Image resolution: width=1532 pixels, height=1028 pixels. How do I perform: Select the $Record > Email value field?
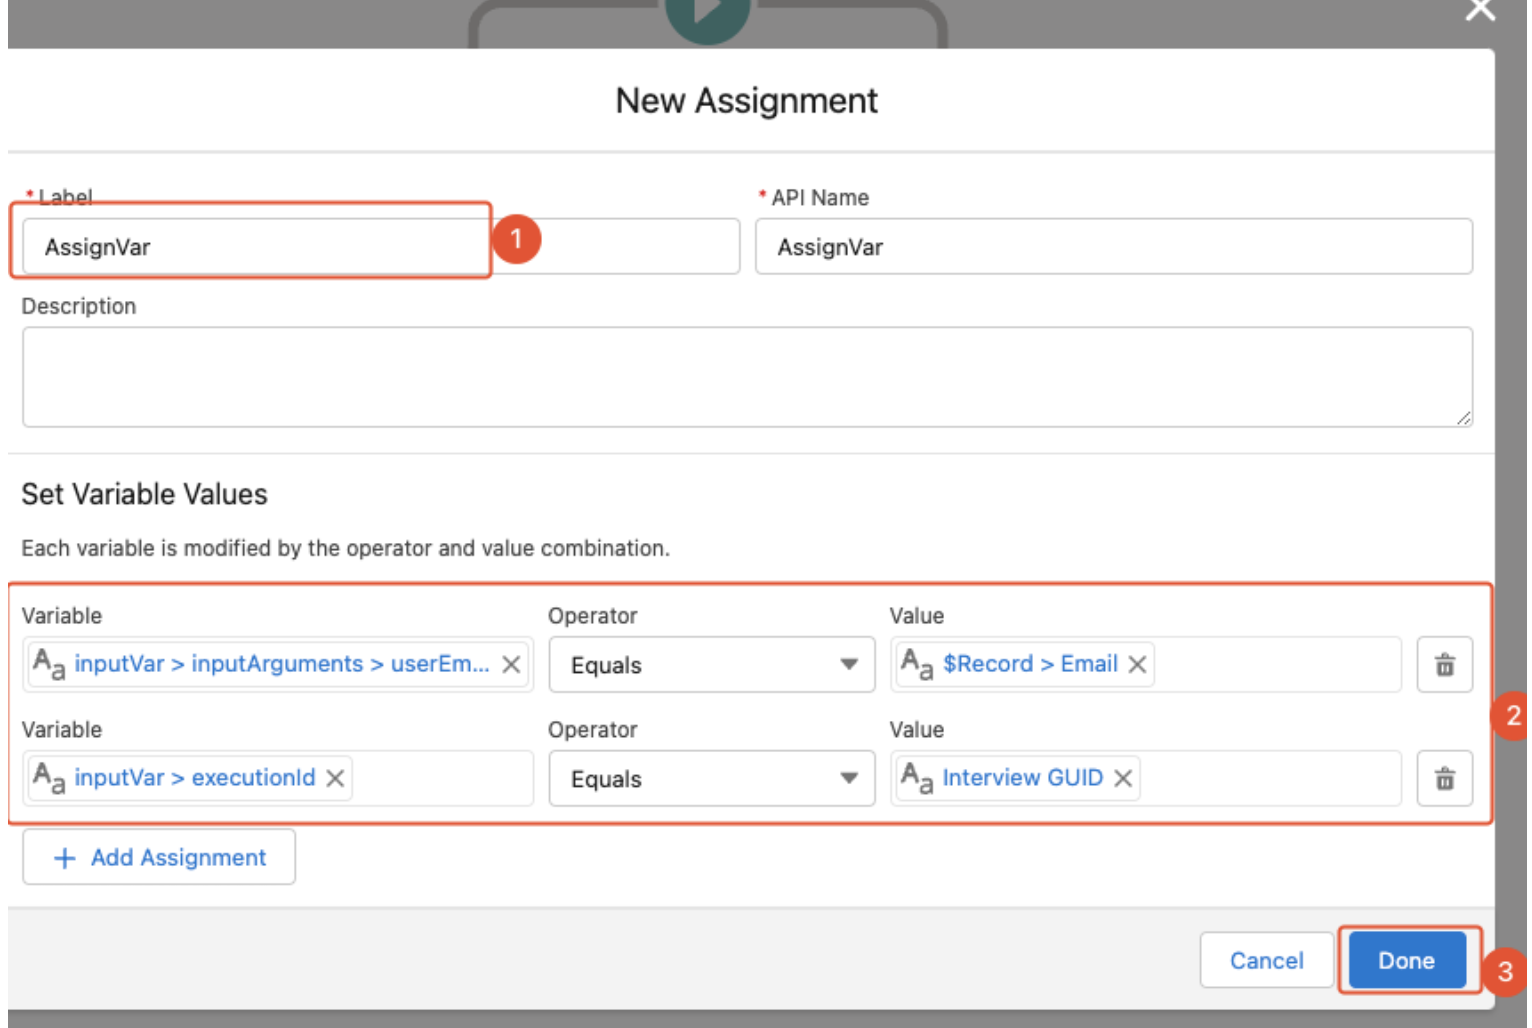coord(1275,665)
